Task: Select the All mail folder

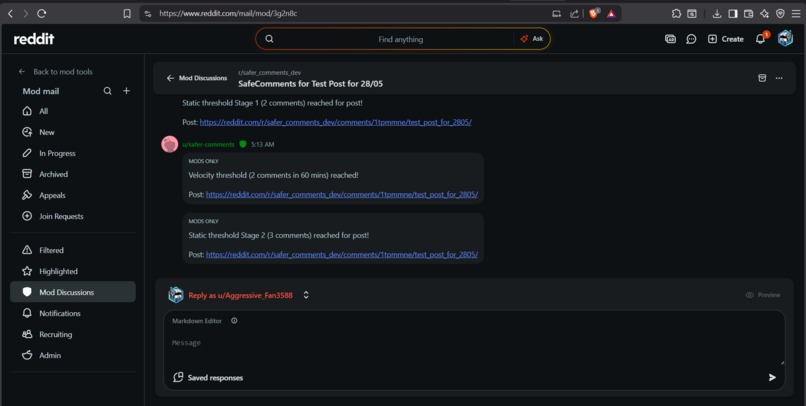Action: pyautogui.click(x=73, y=111)
